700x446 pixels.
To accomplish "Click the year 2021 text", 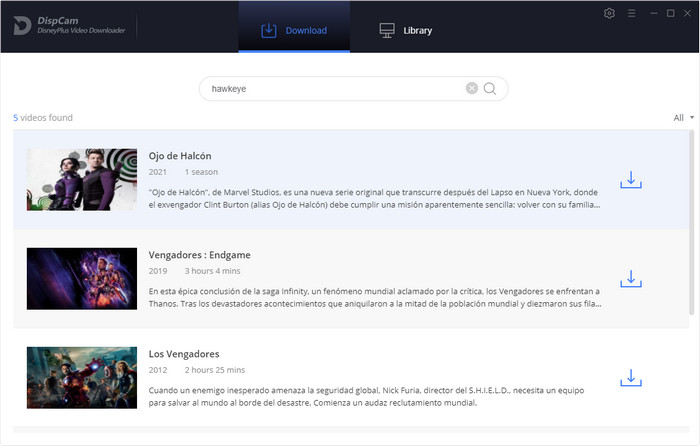I will (158, 172).
